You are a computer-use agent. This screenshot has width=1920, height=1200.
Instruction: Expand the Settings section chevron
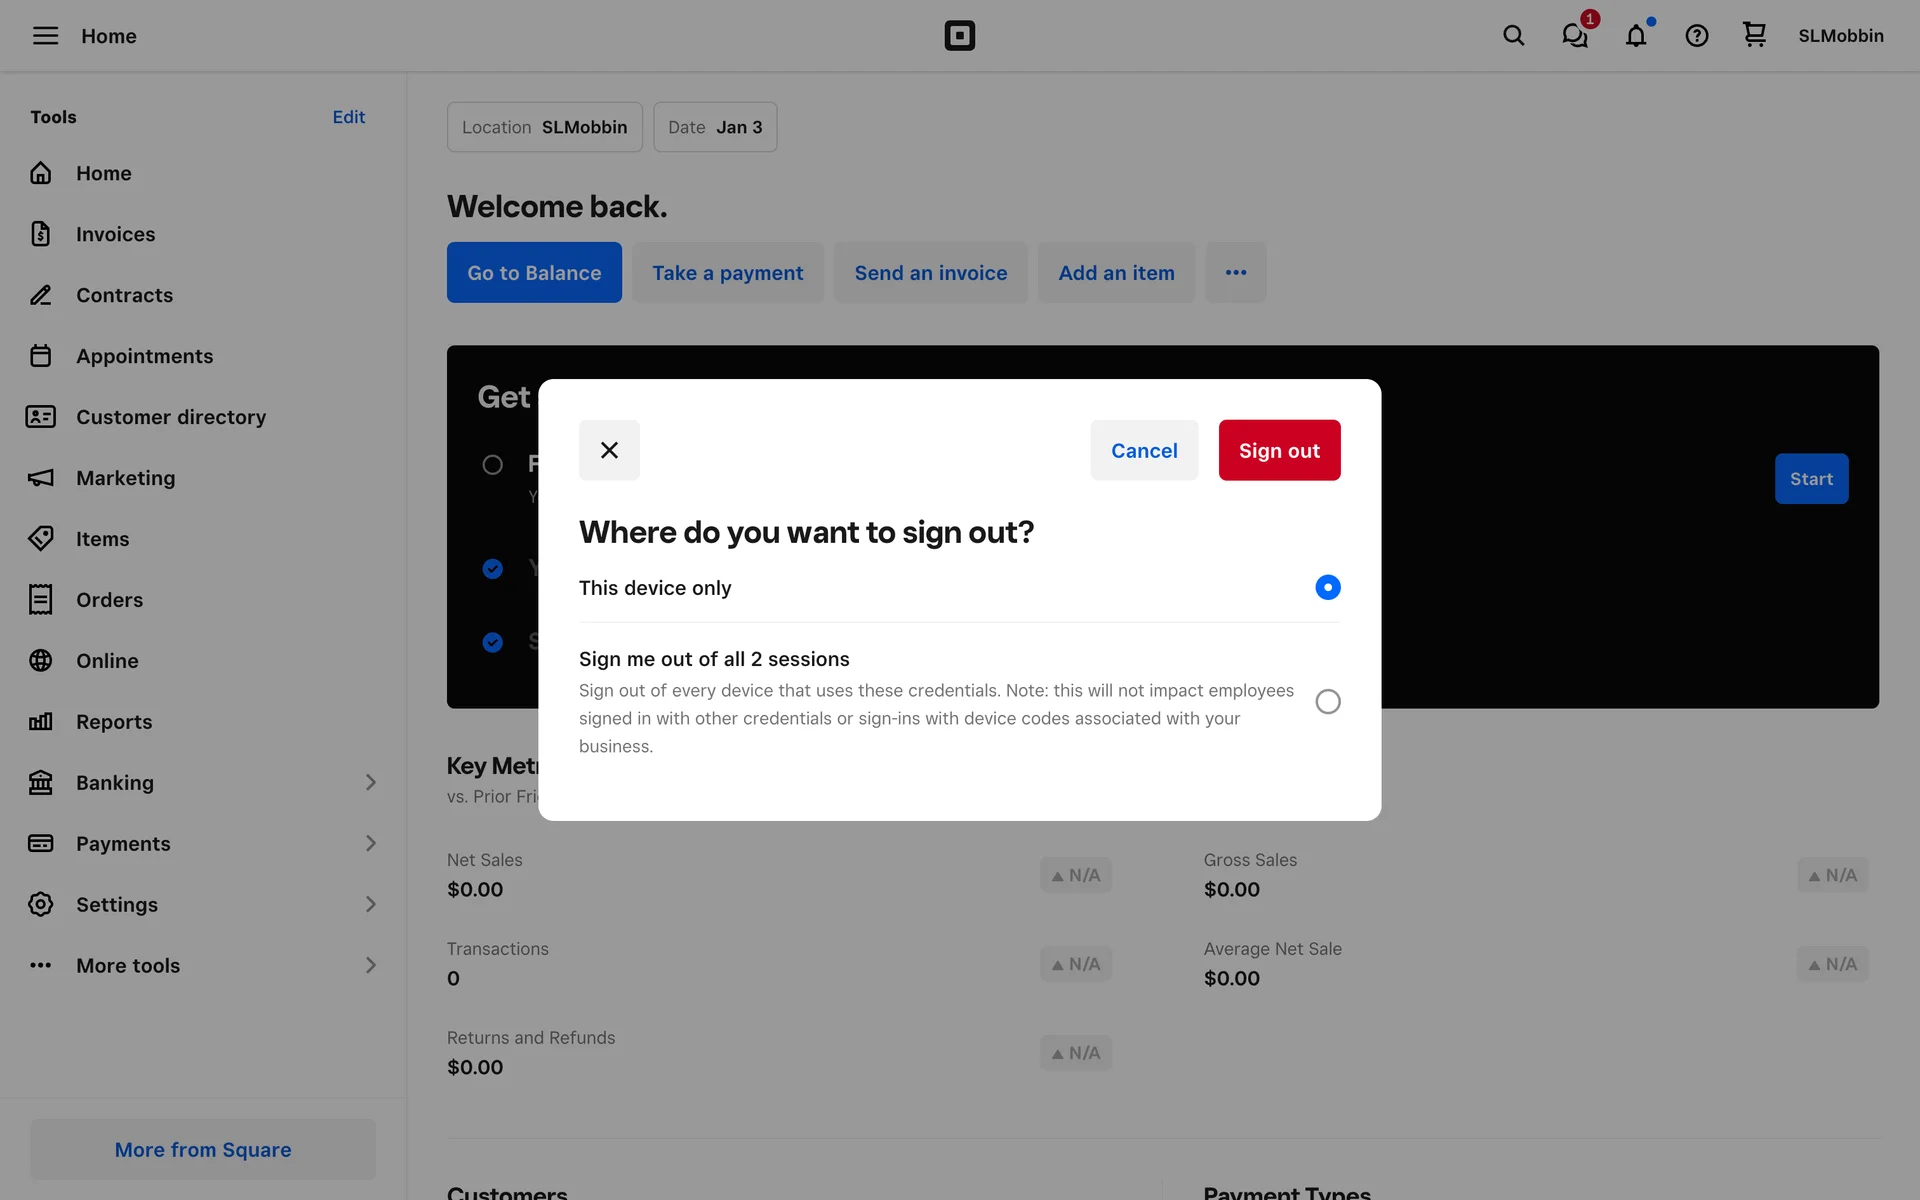coord(370,905)
